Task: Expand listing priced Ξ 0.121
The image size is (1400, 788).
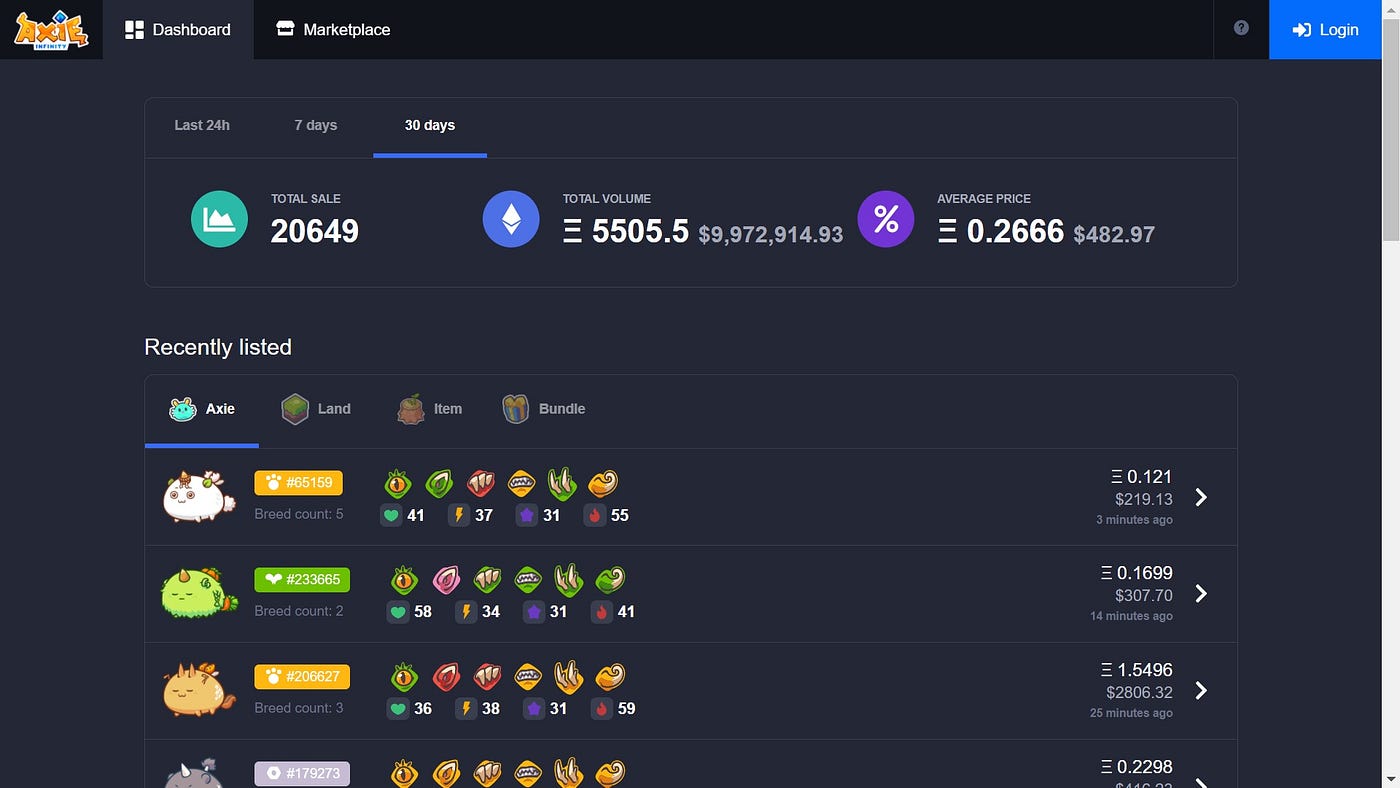Action: click(1202, 497)
